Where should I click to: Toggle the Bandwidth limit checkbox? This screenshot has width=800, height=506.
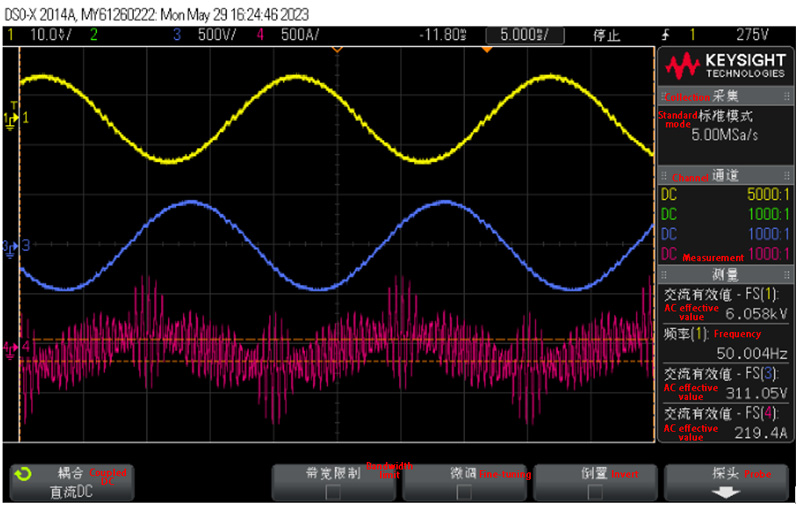tap(333, 492)
